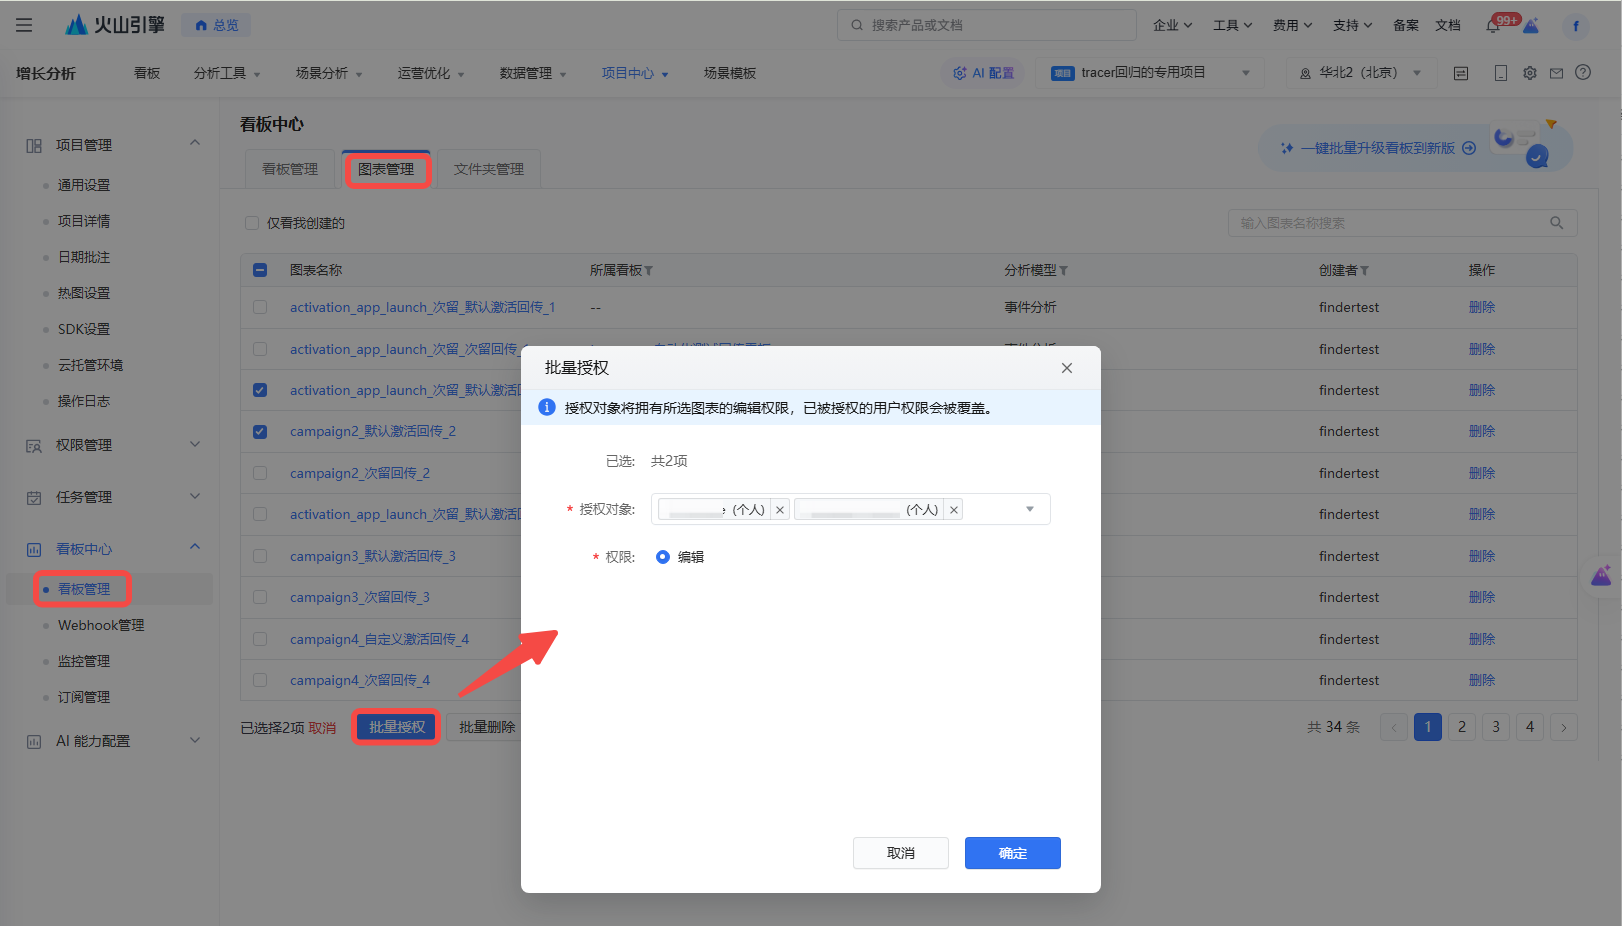This screenshot has height=926, width=1622.
Task: Check the activation_app_launch_次留_默认激活回传_1 row
Action: click(260, 307)
